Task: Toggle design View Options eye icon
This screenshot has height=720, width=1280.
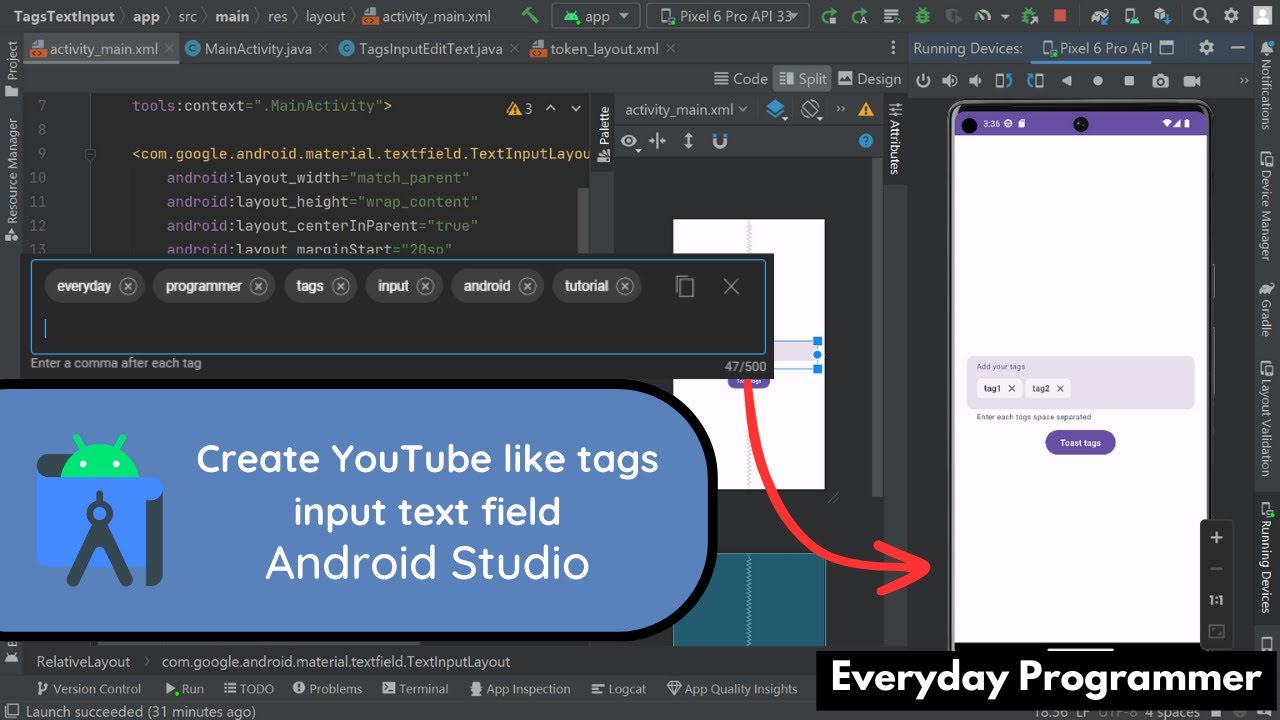Action: click(631, 142)
